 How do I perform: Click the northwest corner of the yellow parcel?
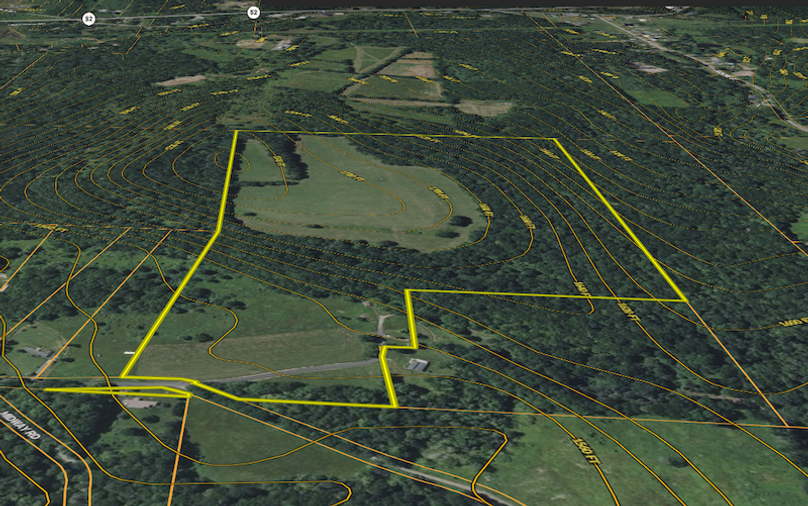click(x=235, y=132)
